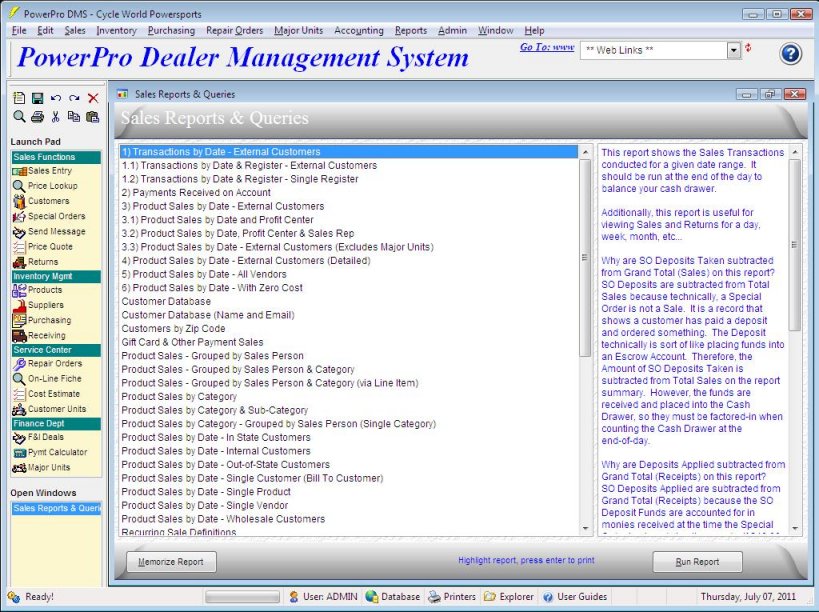Click the Save floppy disk toolbar icon
Image resolution: width=819 pixels, height=612 pixels.
tap(37, 98)
